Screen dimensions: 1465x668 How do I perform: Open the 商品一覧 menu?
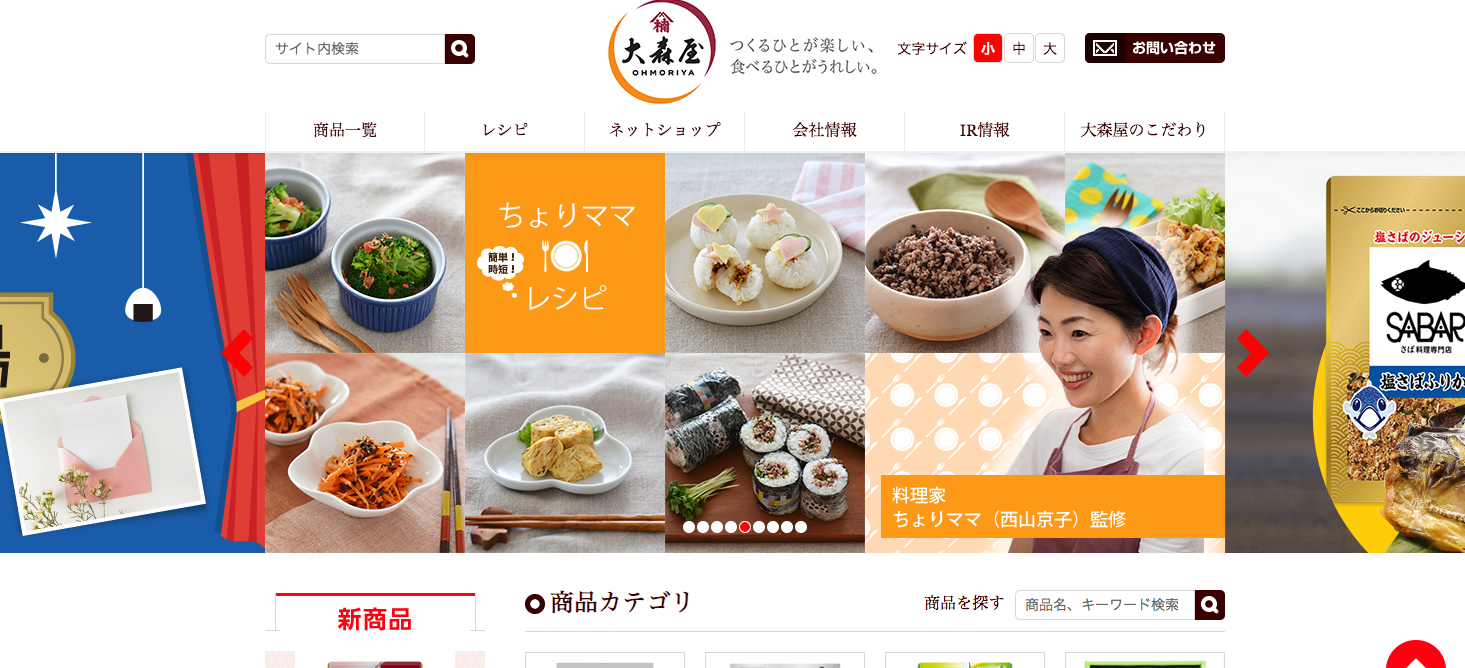(345, 130)
